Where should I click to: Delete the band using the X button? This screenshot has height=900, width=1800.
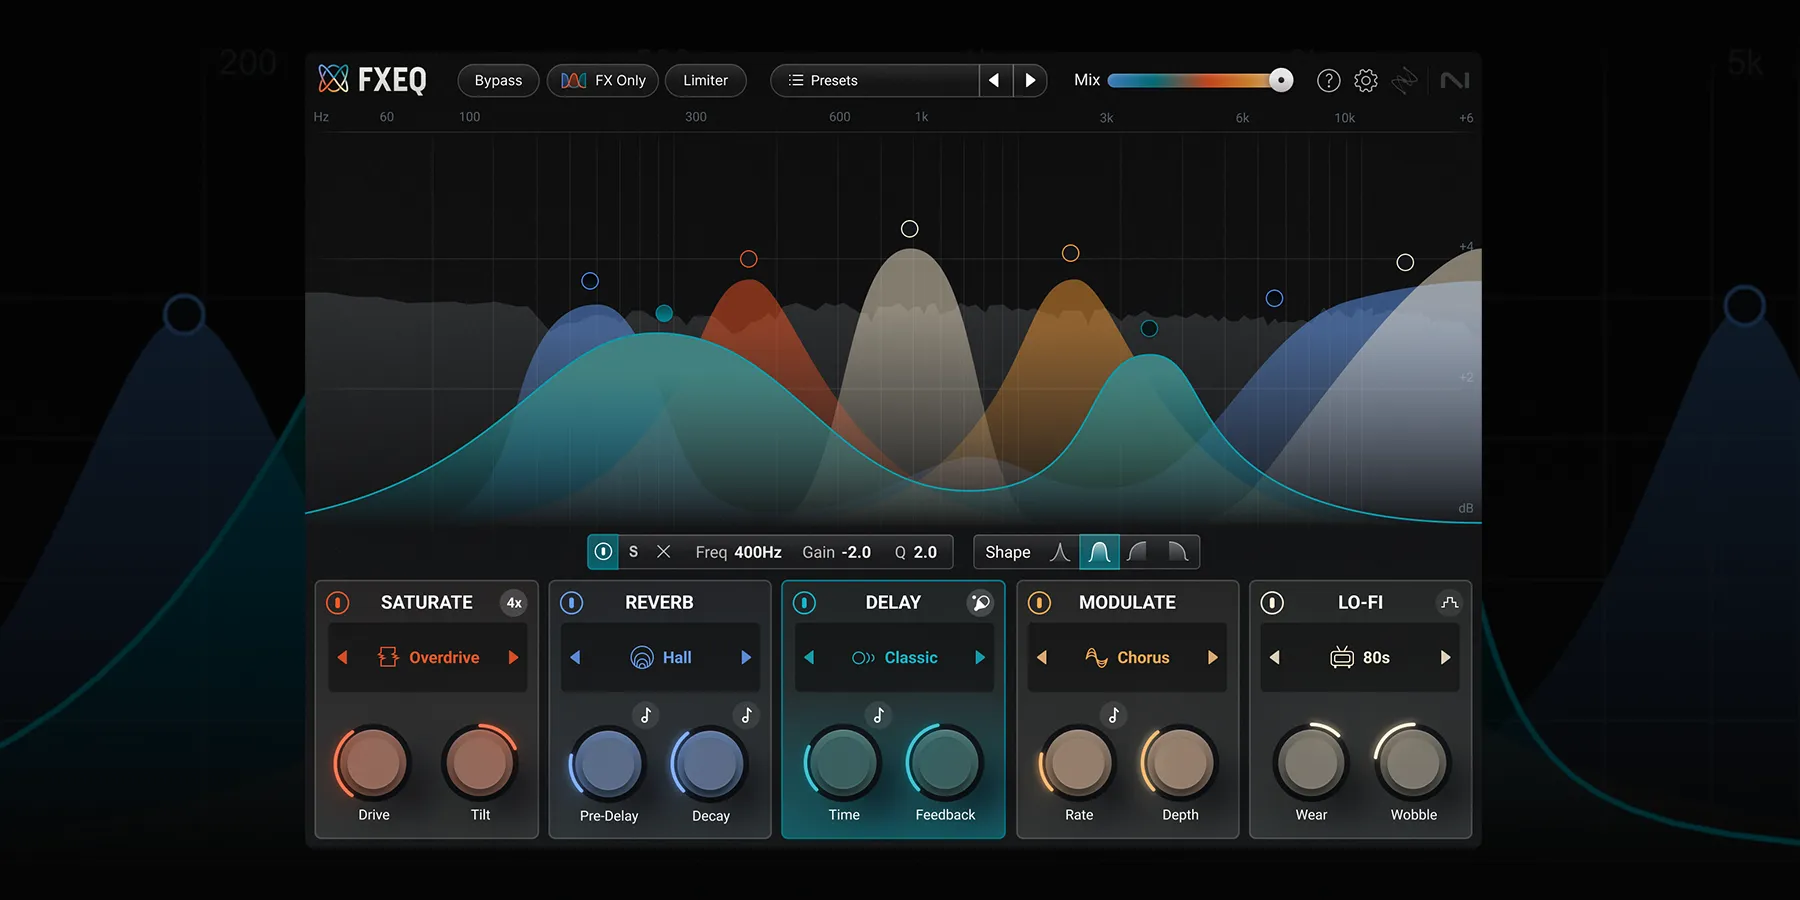pos(663,551)
